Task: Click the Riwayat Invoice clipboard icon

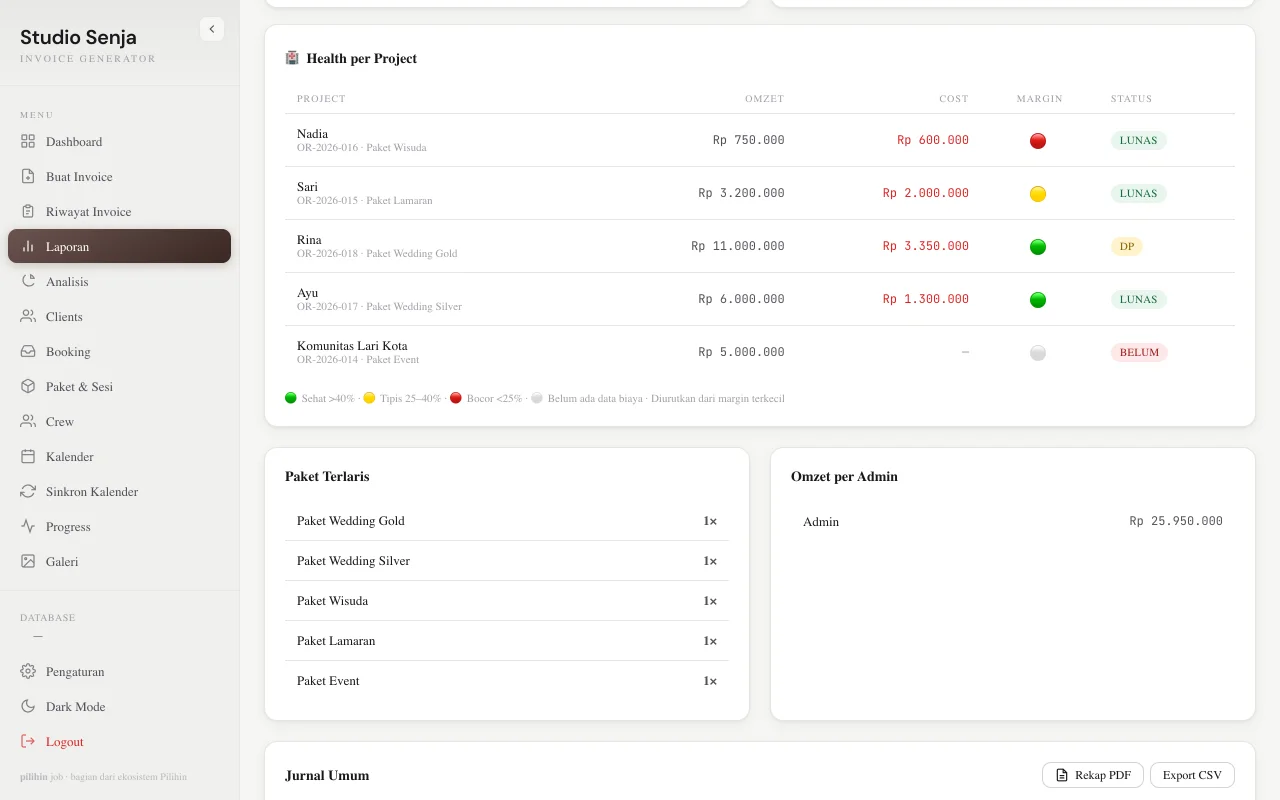Action: (28, 212)
